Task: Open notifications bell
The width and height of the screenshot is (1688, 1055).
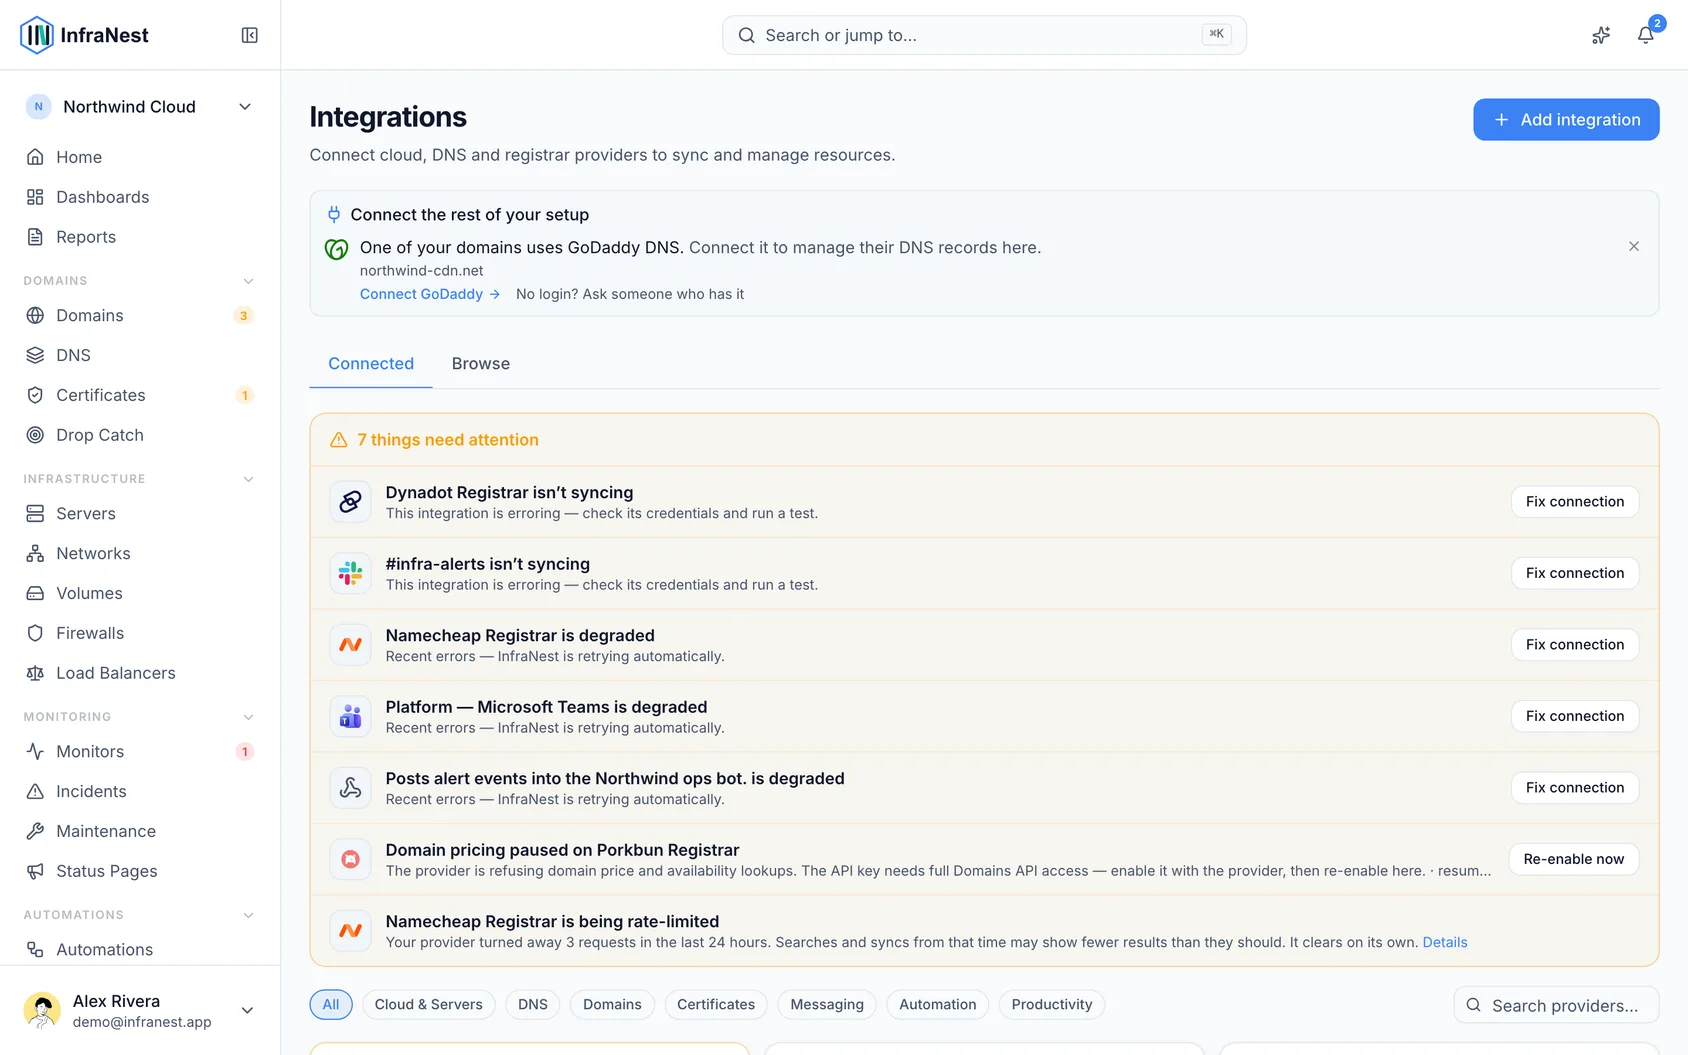Action: 1645,35
